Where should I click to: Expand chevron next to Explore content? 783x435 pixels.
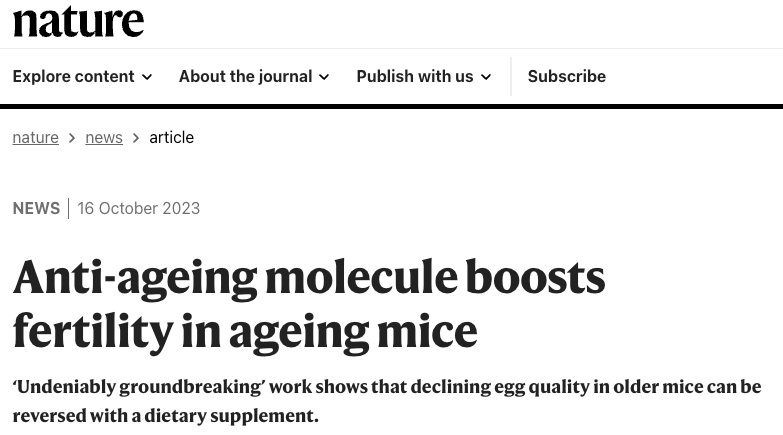147,77
